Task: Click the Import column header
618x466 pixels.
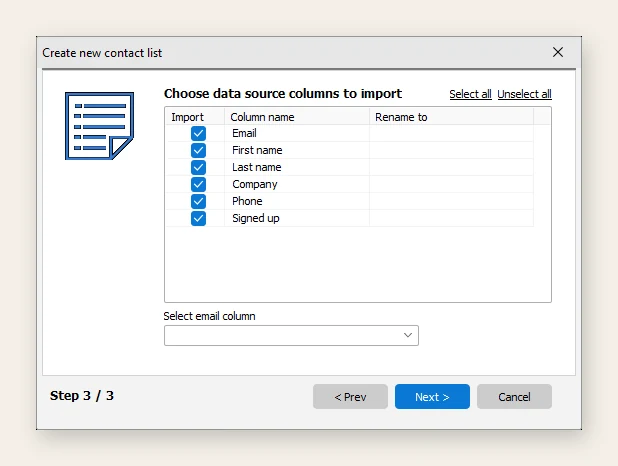Action: click(x=195, y=117)
